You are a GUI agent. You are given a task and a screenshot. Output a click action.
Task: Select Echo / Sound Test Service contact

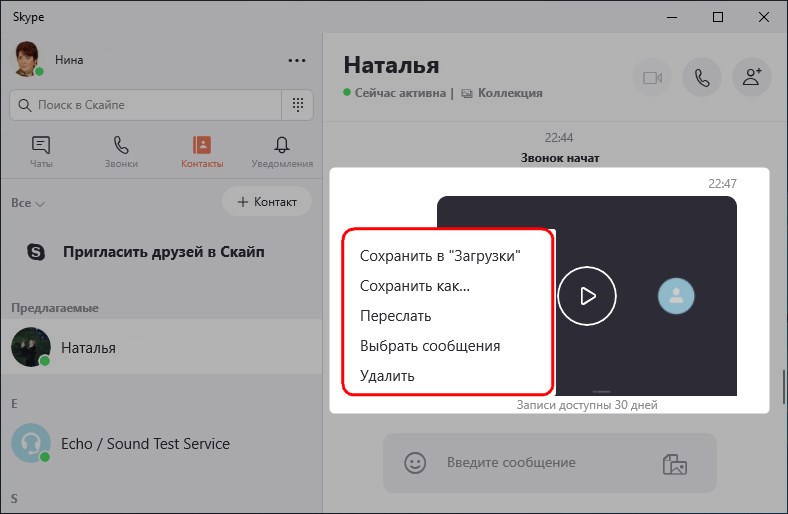tap(161, 444)
